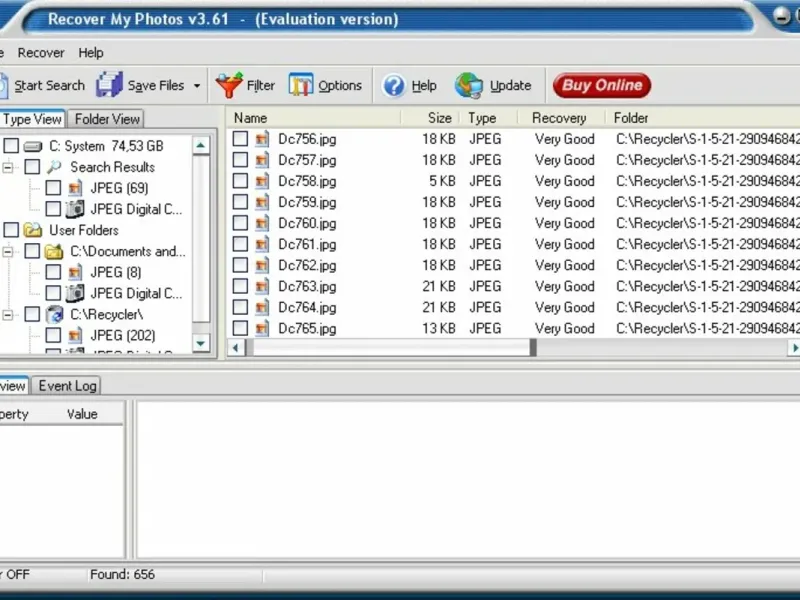Check the C: System drive checkbox
This screenshot has width=800, height=600.
click(x=11, y=146)
